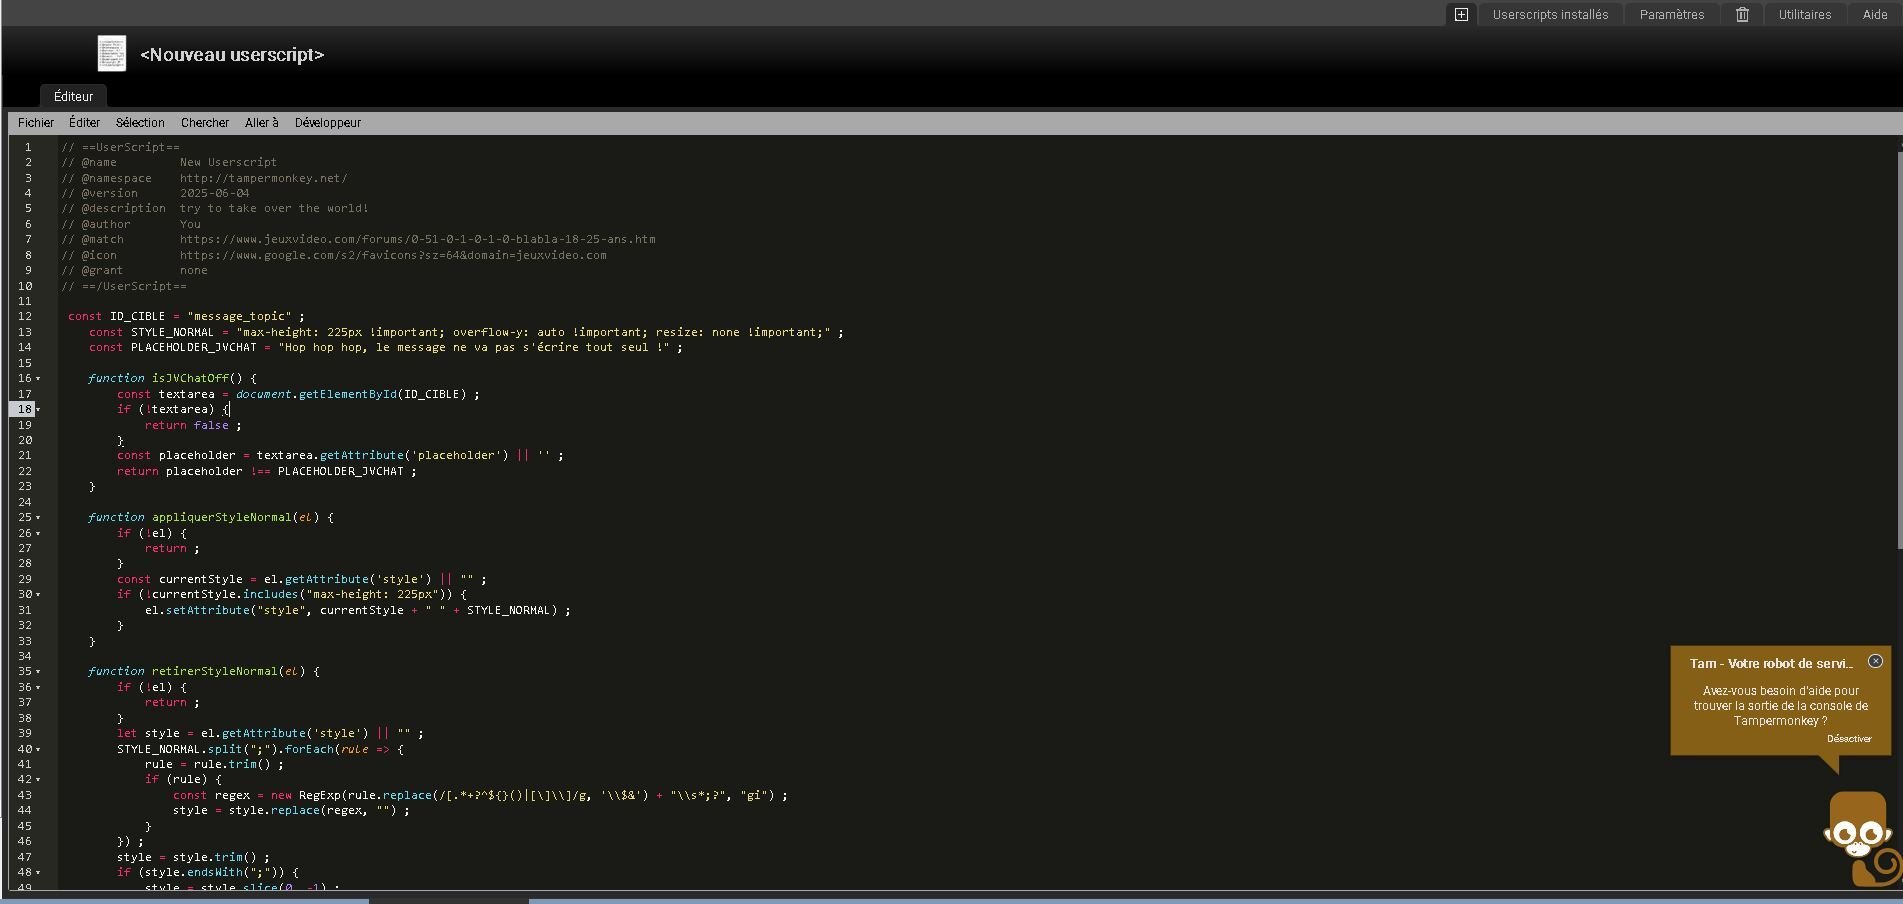Open the Fichier menu

(36, 122)
